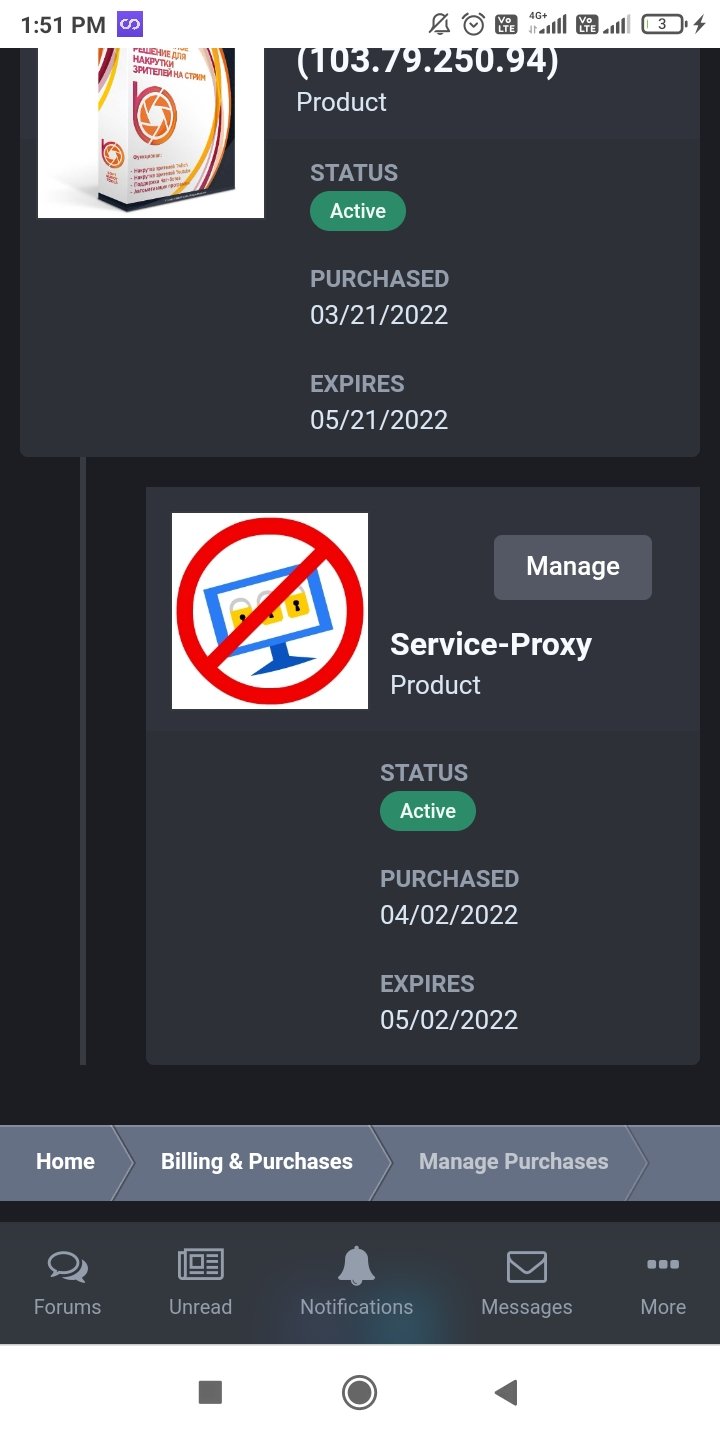Open the More three-dots menu
The height and width of the screenshot is (1440, 720).
[663, 1265]
